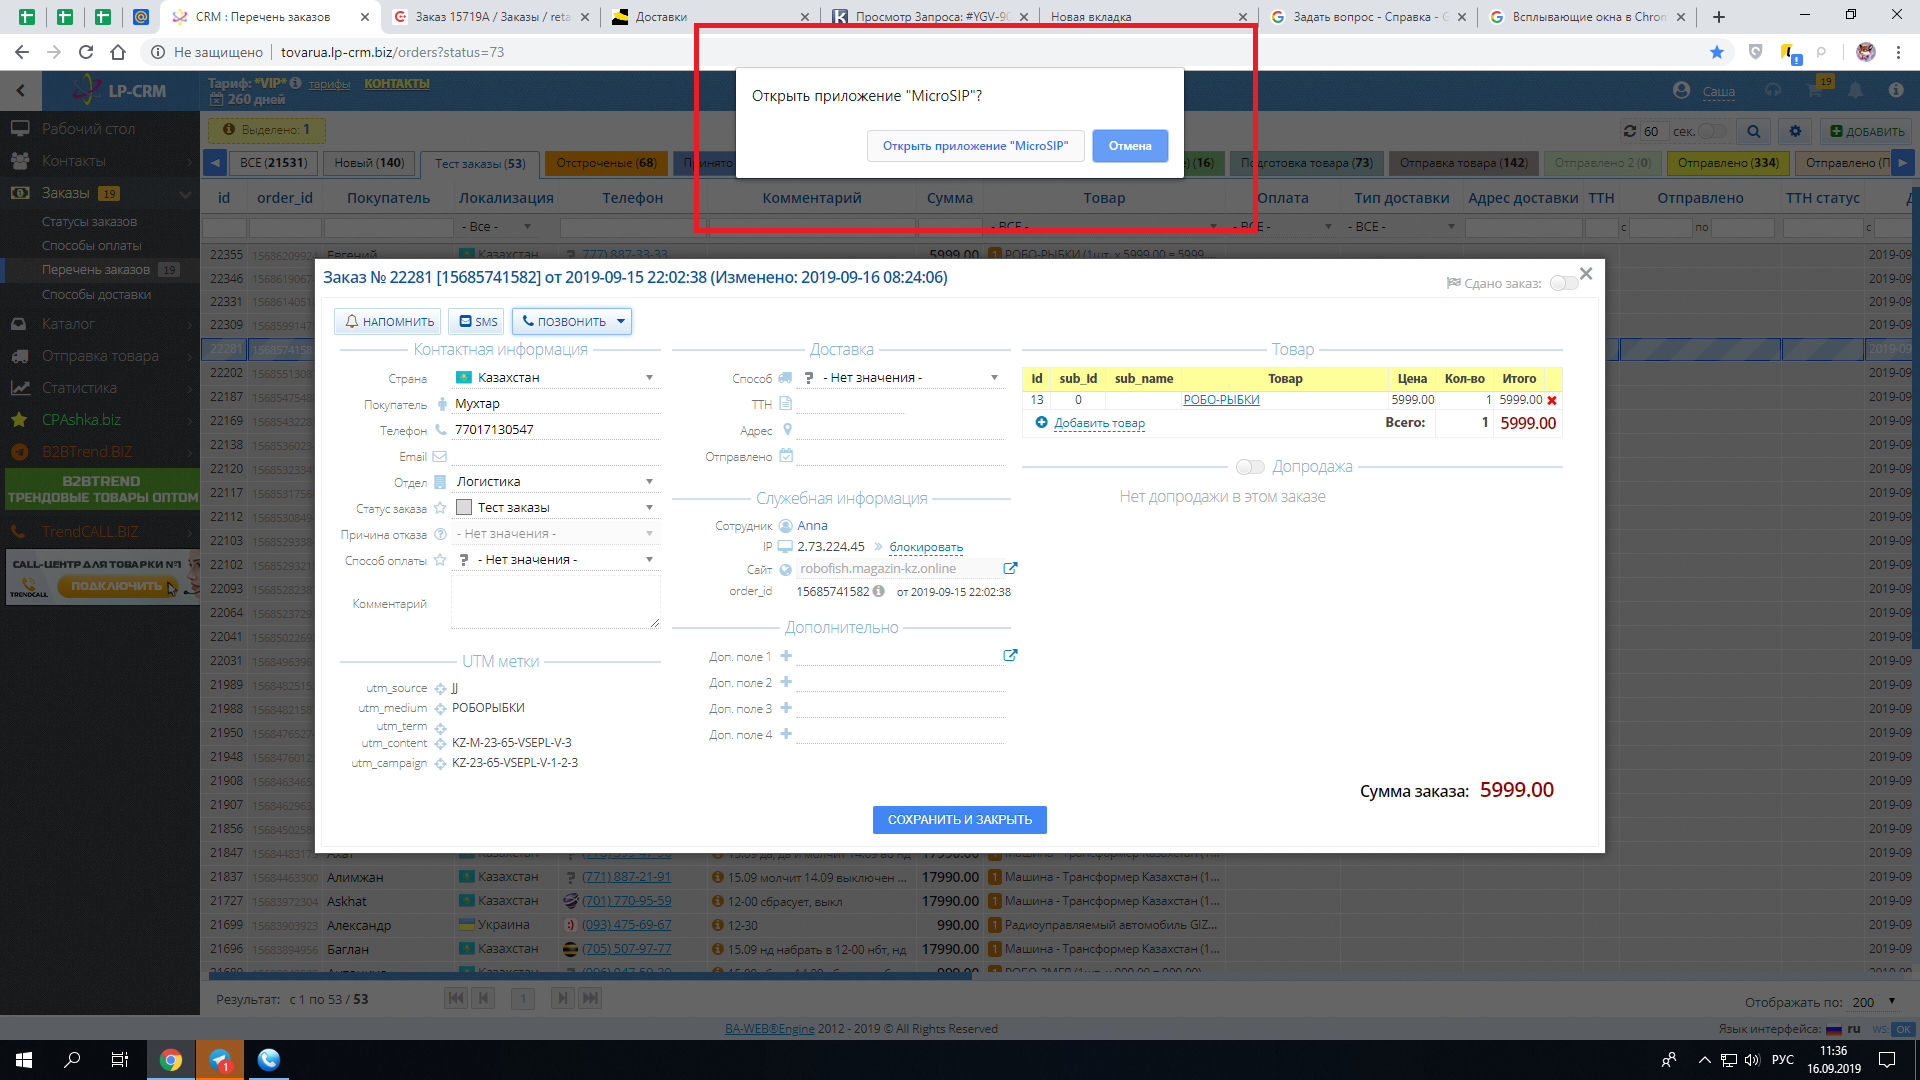Click the ДОБАВИТЬ button in the toolbar
Screen dimensions: 1920x1080
tap(1866, 131)
